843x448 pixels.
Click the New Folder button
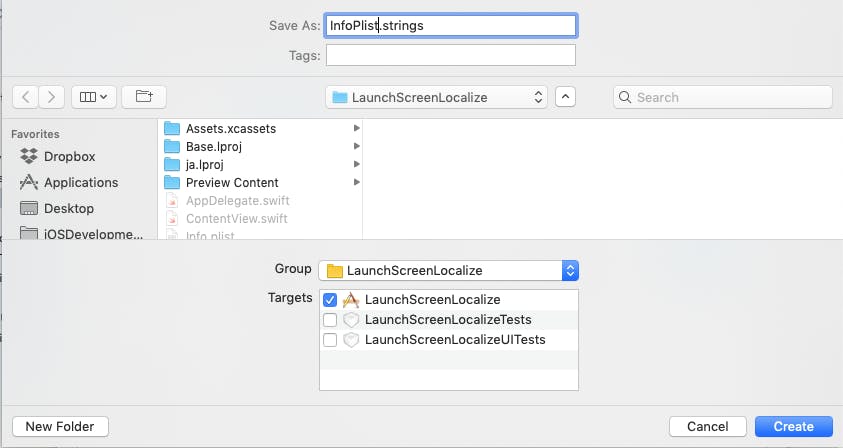pyautogui.click(x=60, y=426)
